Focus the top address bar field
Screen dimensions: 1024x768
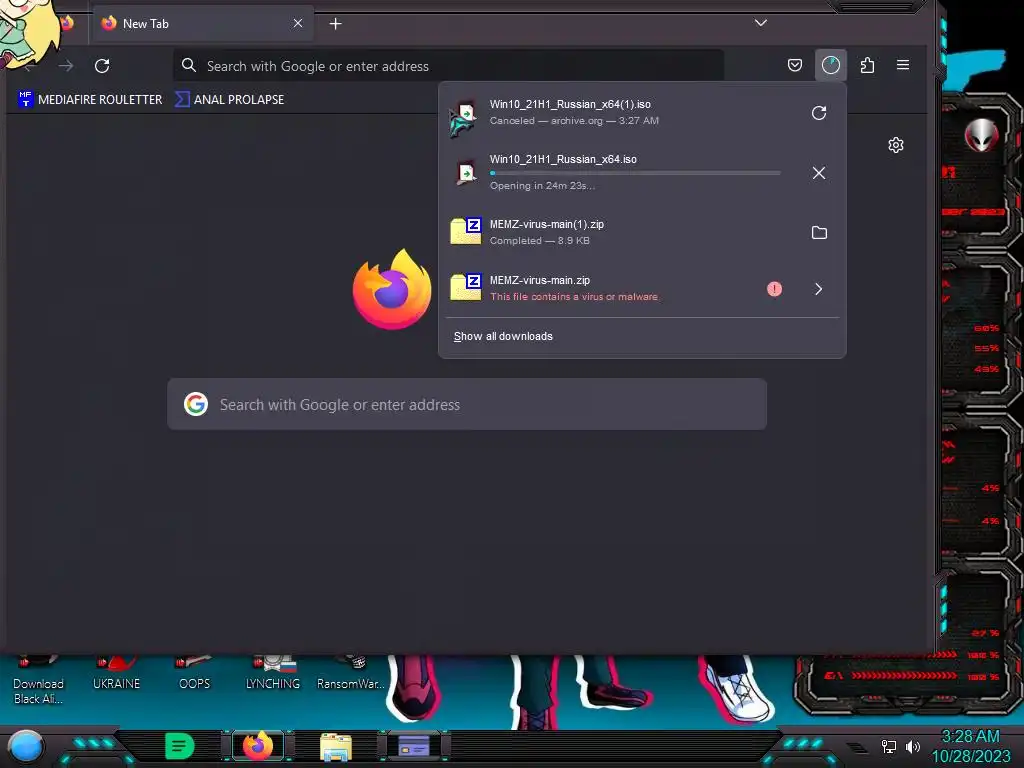449,66
